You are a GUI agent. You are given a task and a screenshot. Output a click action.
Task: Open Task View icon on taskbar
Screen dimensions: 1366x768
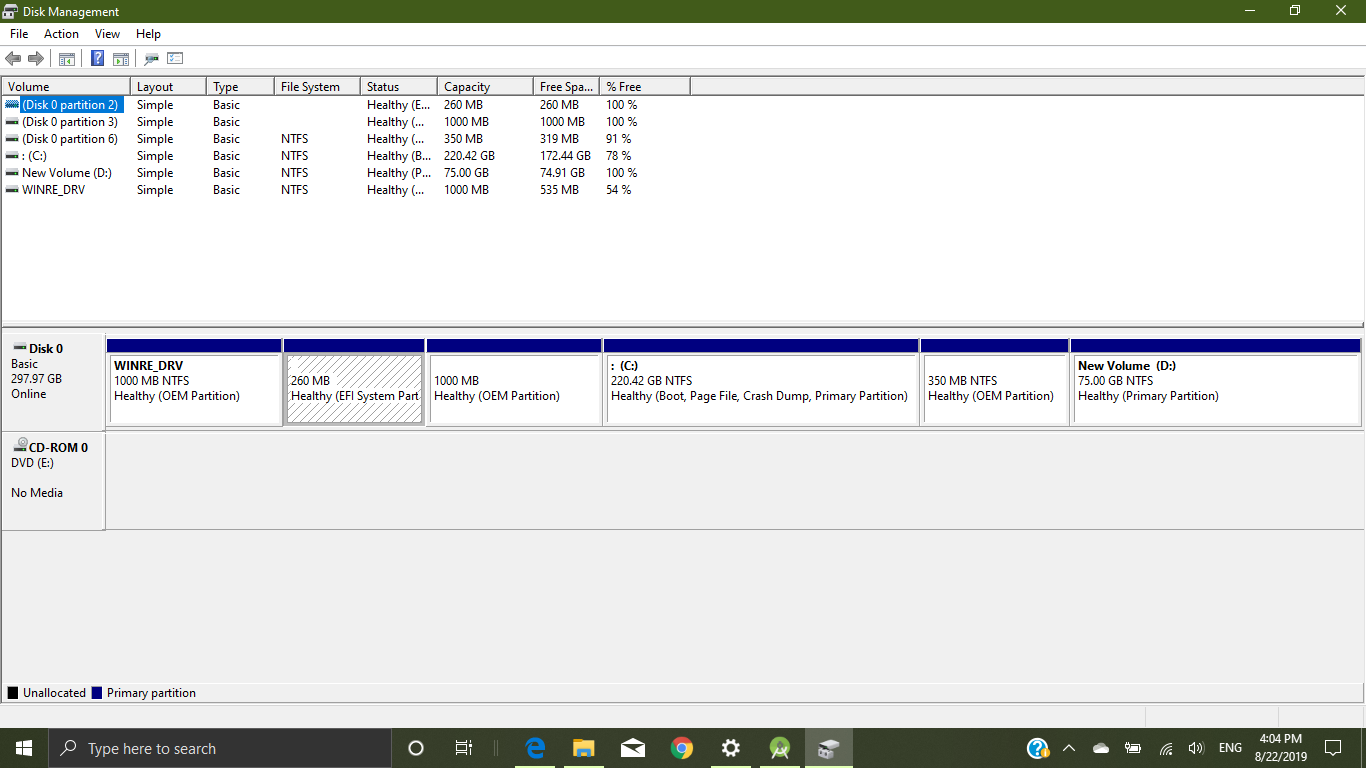pos(464,748)
